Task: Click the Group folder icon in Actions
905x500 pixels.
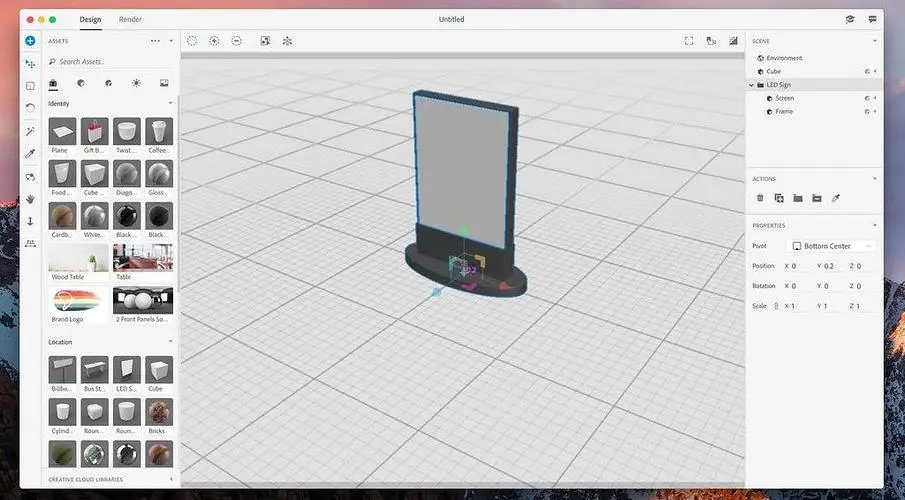Action: click(x=798, y=198)
